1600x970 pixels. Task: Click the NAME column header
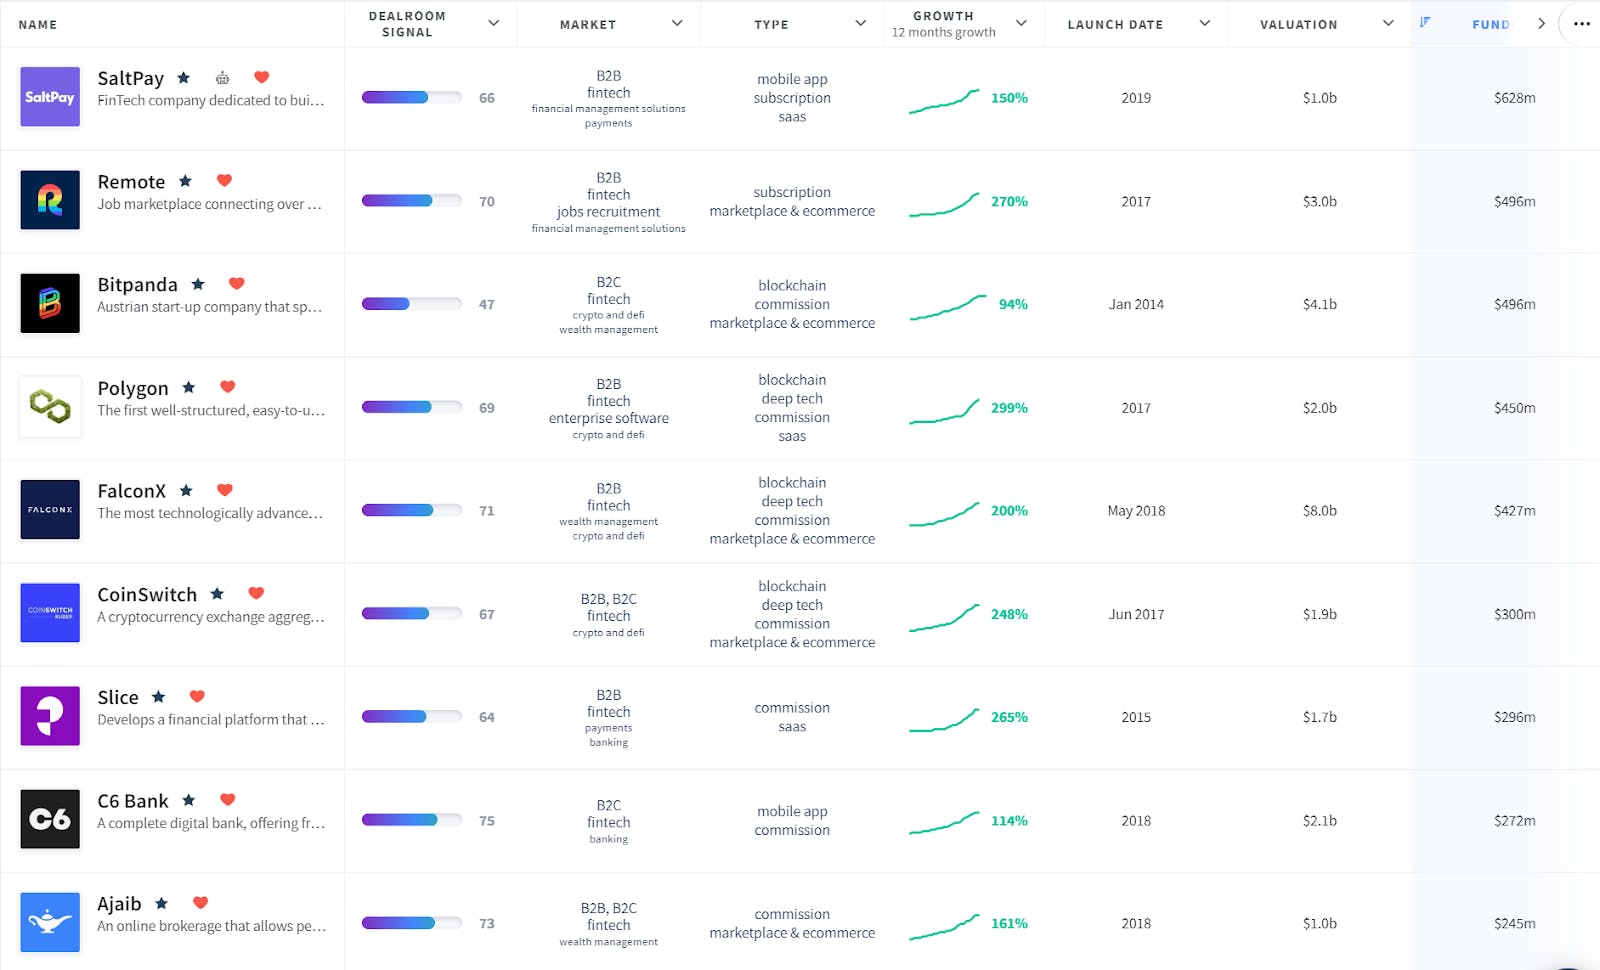[x=38, y=24]
